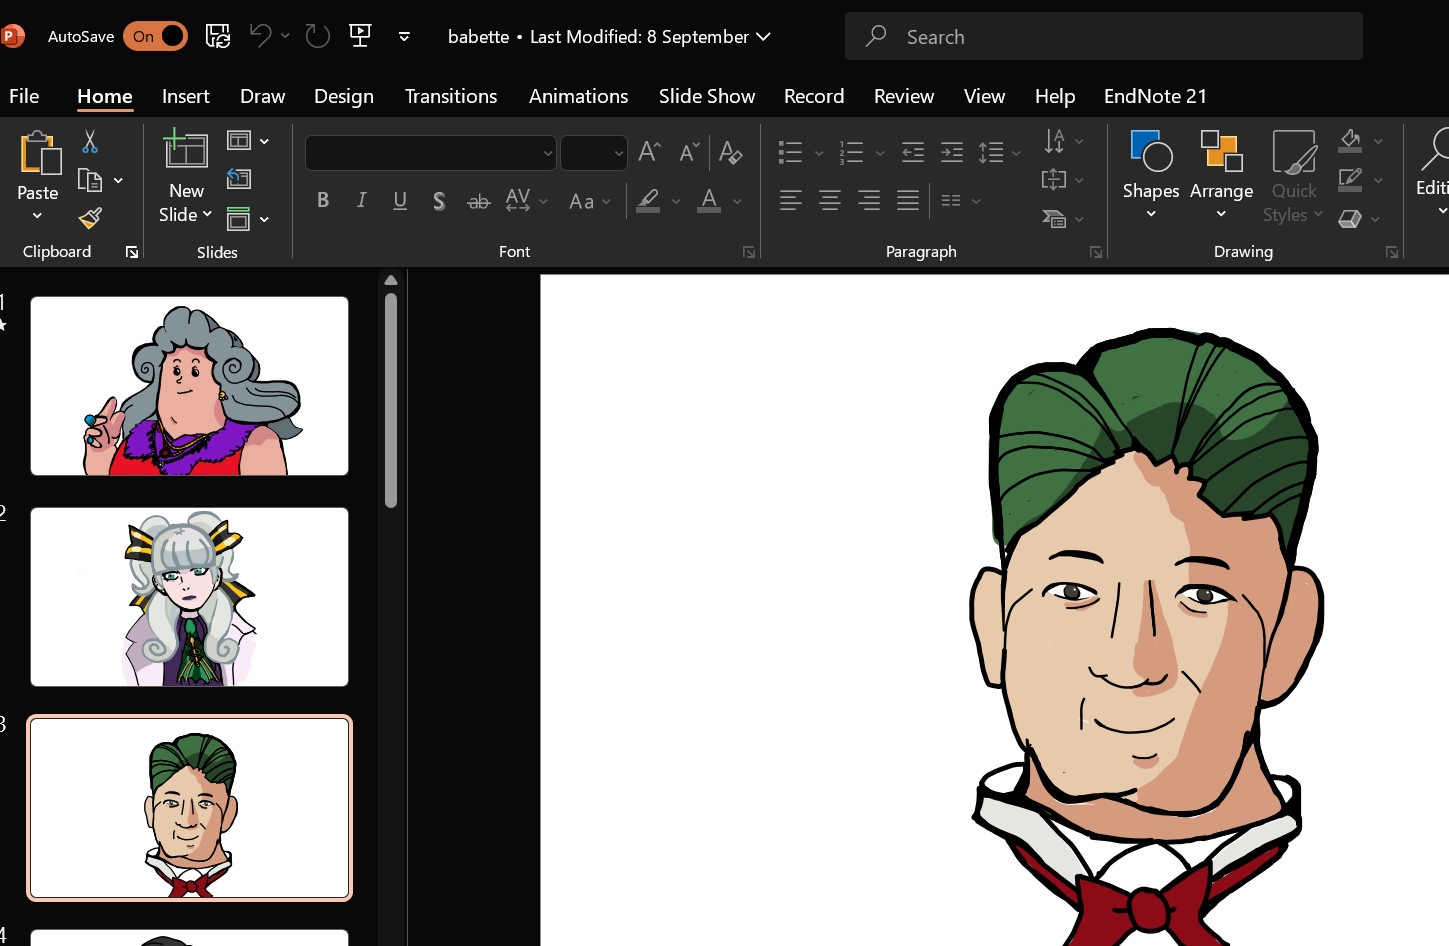The height and width of the screenshot is (946, 1449).
Task: Open the File menu
Action: [x=24, y=96]
